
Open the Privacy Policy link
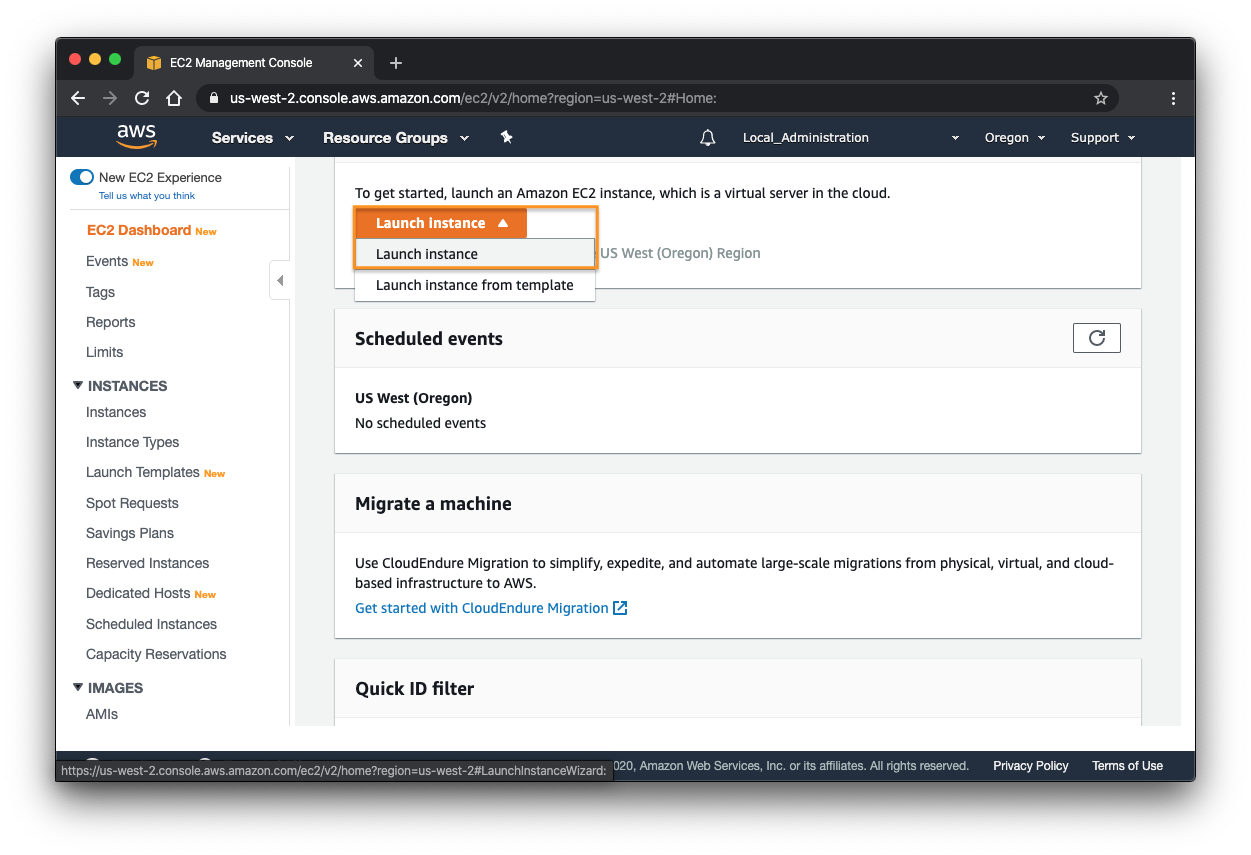[1031, 766]
